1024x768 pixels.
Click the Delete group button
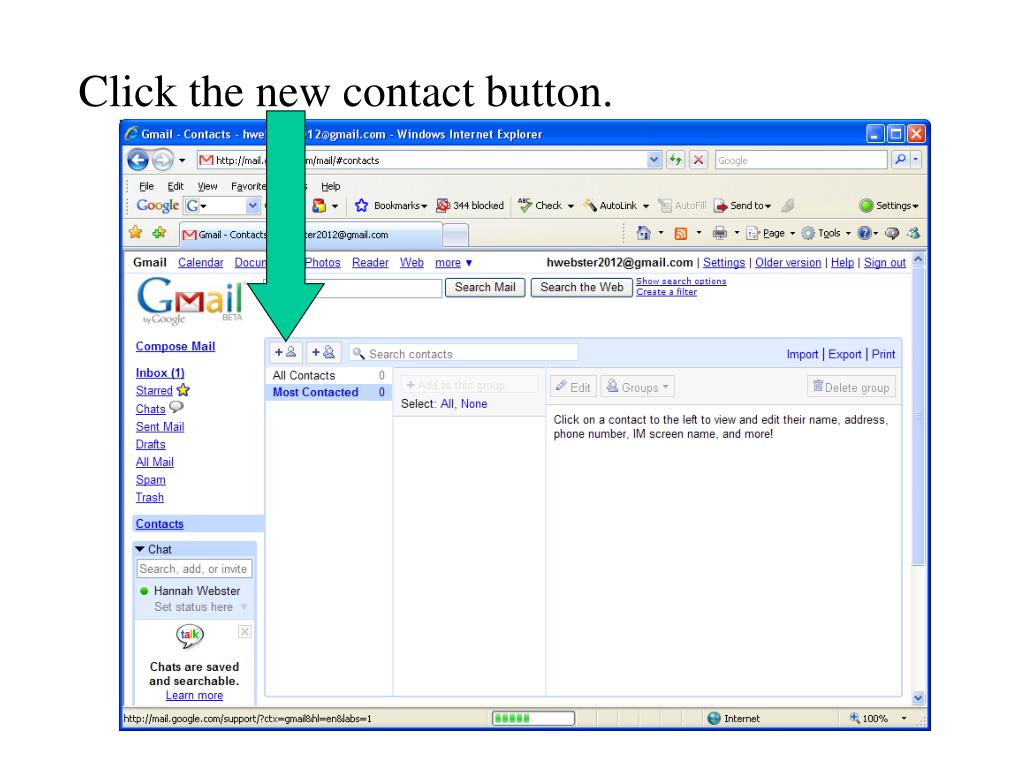pos(851,387)
